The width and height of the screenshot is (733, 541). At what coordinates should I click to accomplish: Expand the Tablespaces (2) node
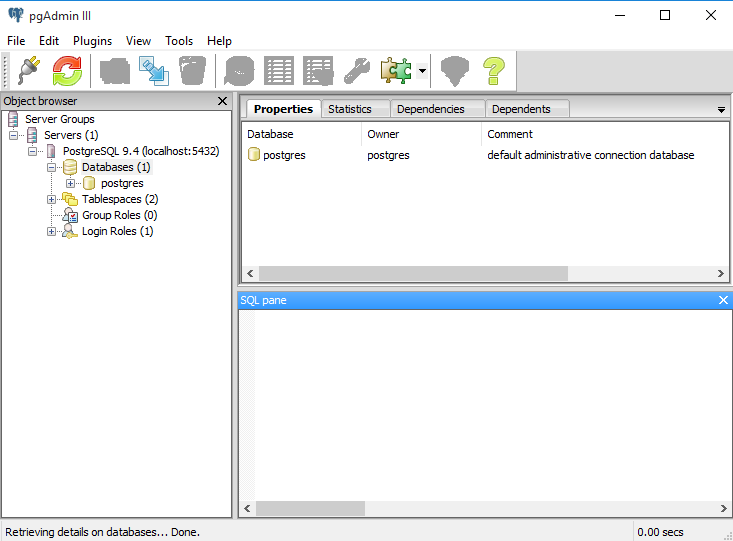pyautogui.click(x=51, y=200)
